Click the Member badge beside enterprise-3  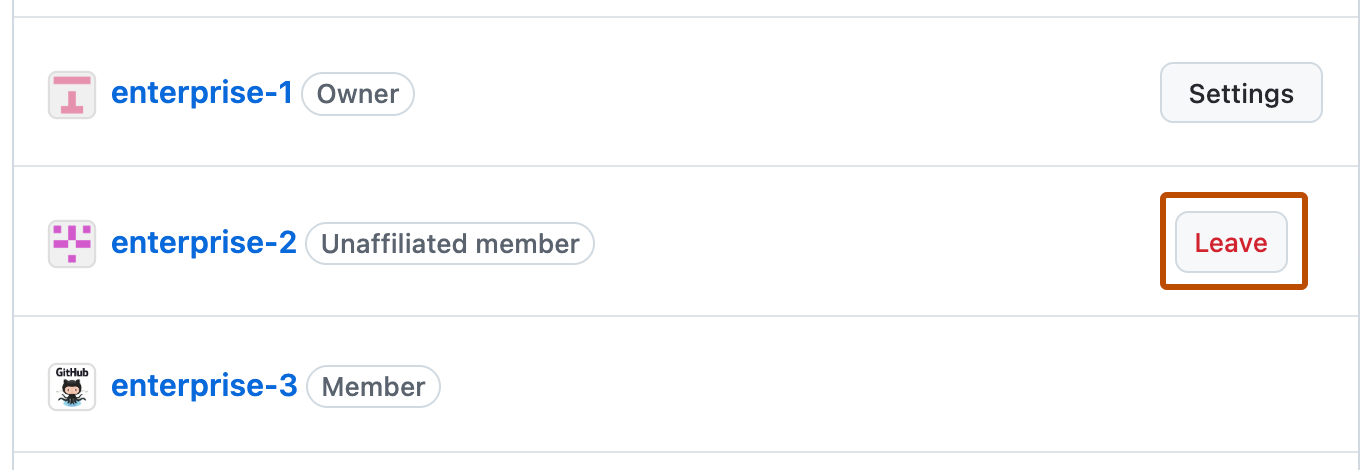coord(373,387)
